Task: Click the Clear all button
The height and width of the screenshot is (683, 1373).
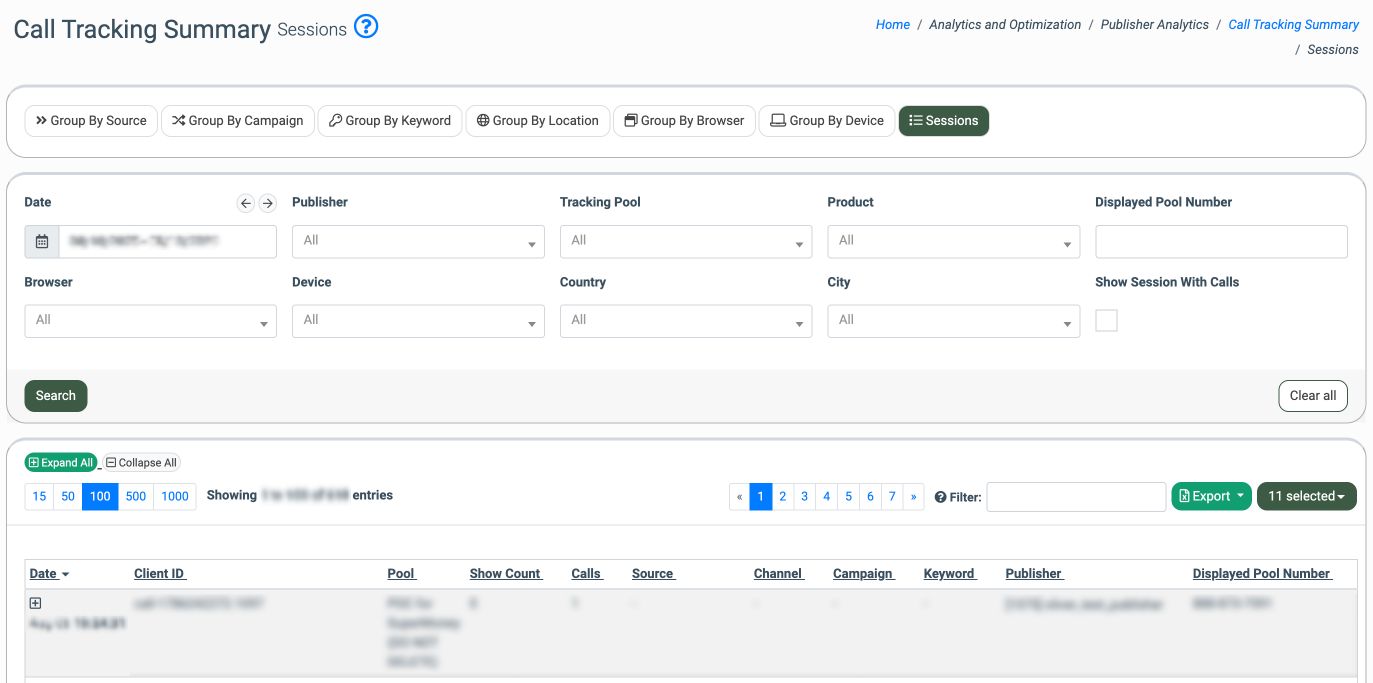Action: click(1313, 396)
